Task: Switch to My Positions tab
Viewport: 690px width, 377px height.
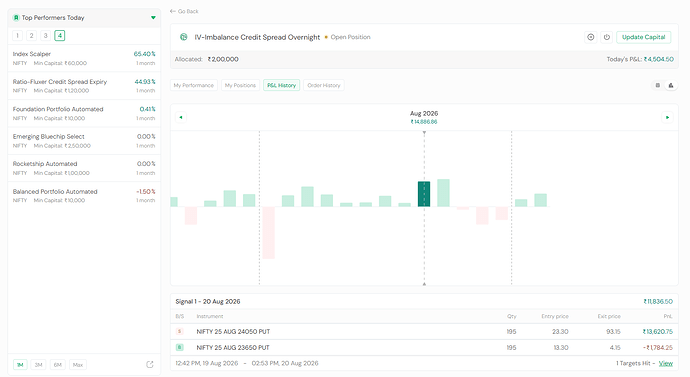Action: click(x=240, y=85)
